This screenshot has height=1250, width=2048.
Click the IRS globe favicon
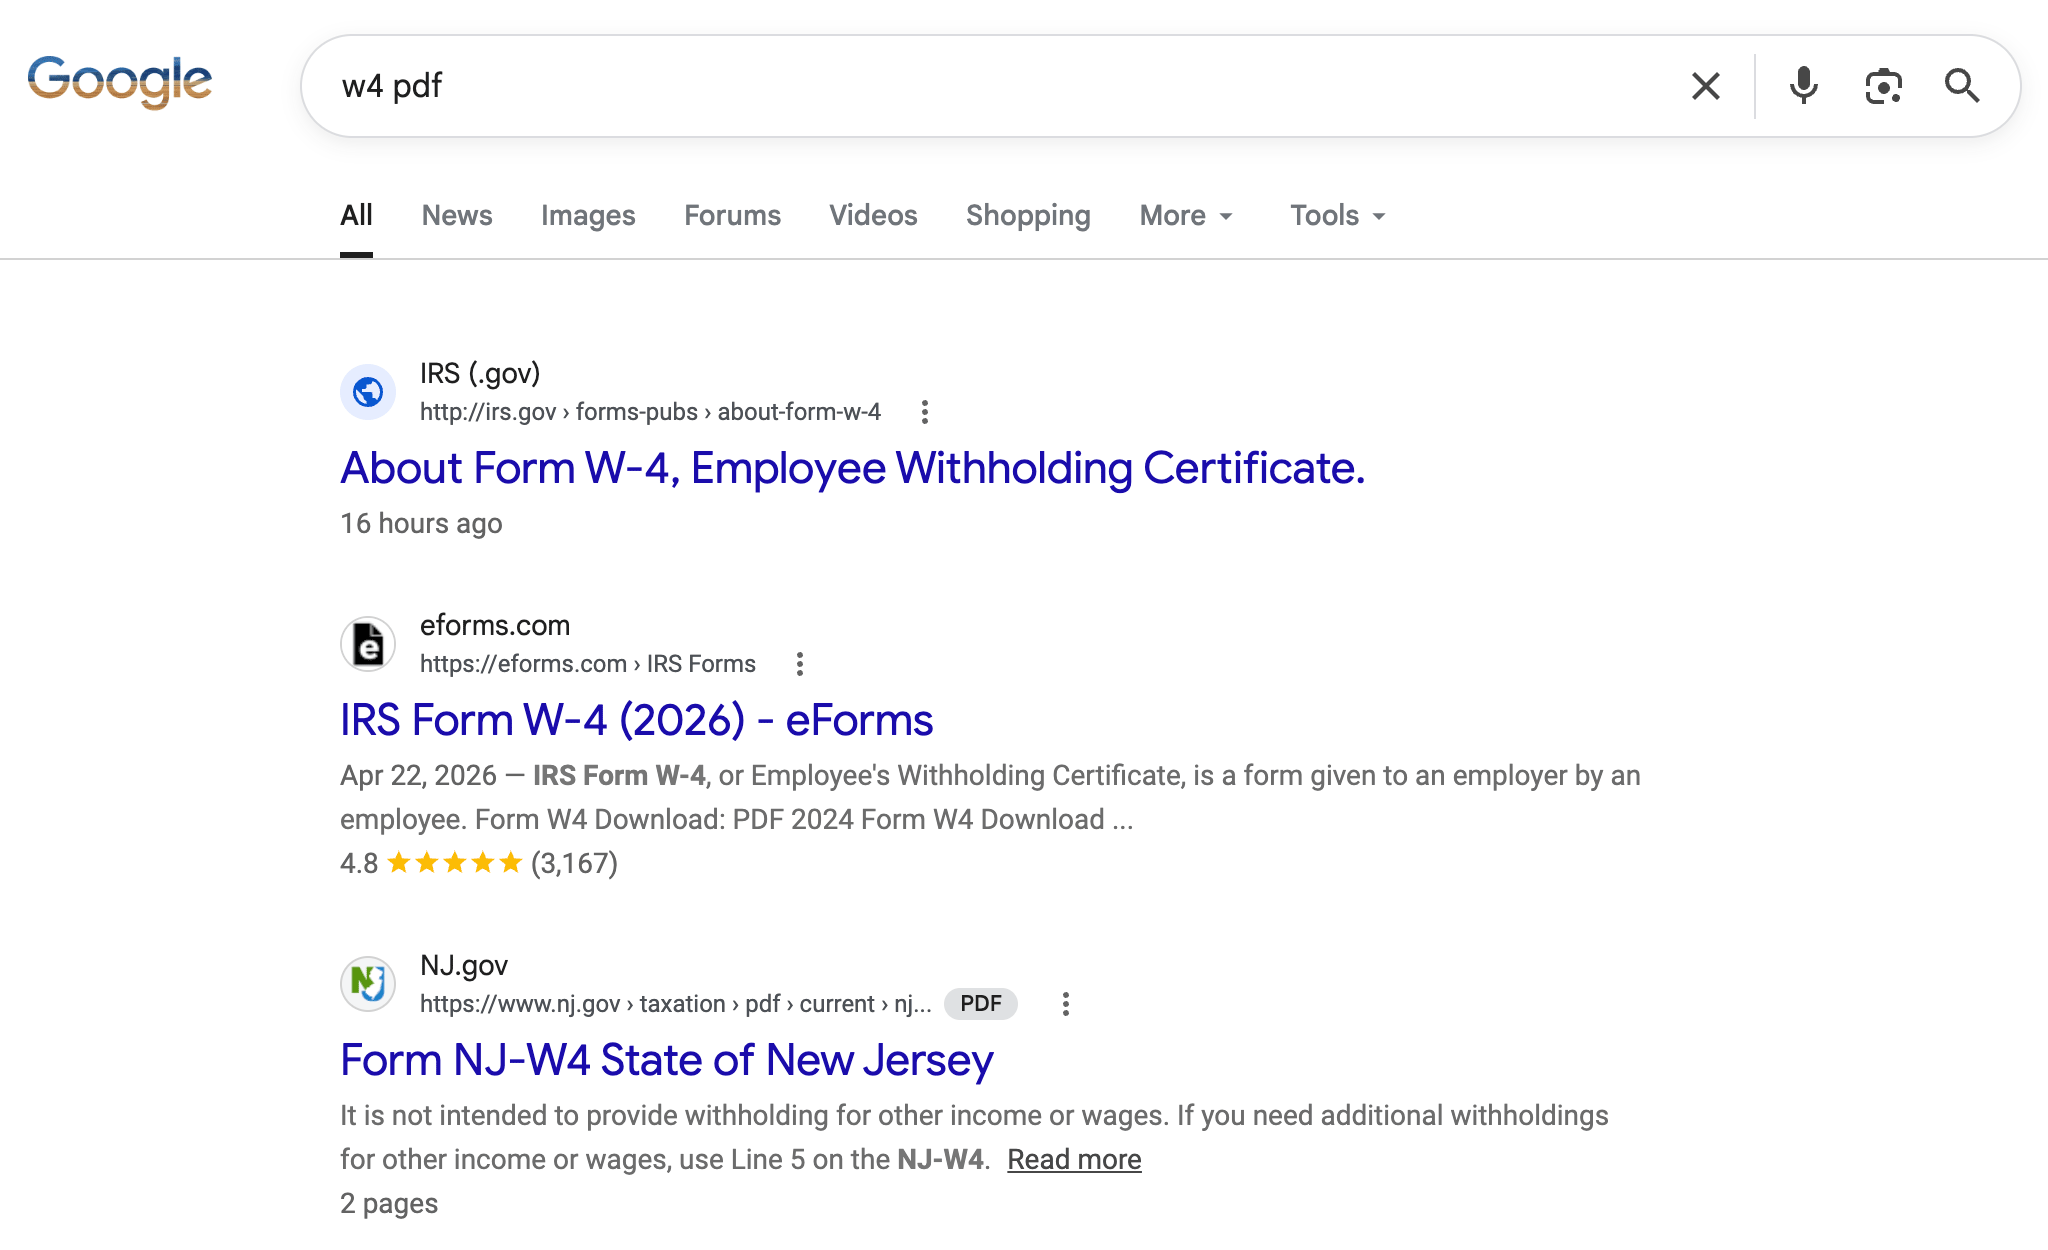click(x=368, y=392)
